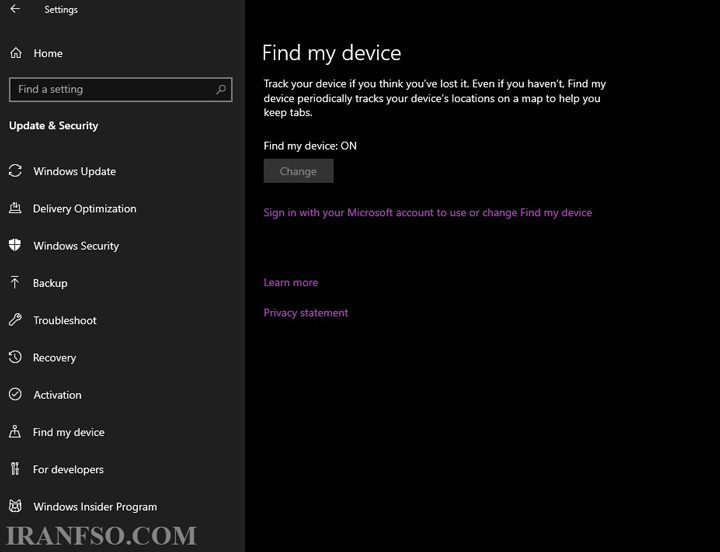Click the Find my device person icon
Image resolution: width=720 pixels, height=552 pixels.
[x=15, y=432]
